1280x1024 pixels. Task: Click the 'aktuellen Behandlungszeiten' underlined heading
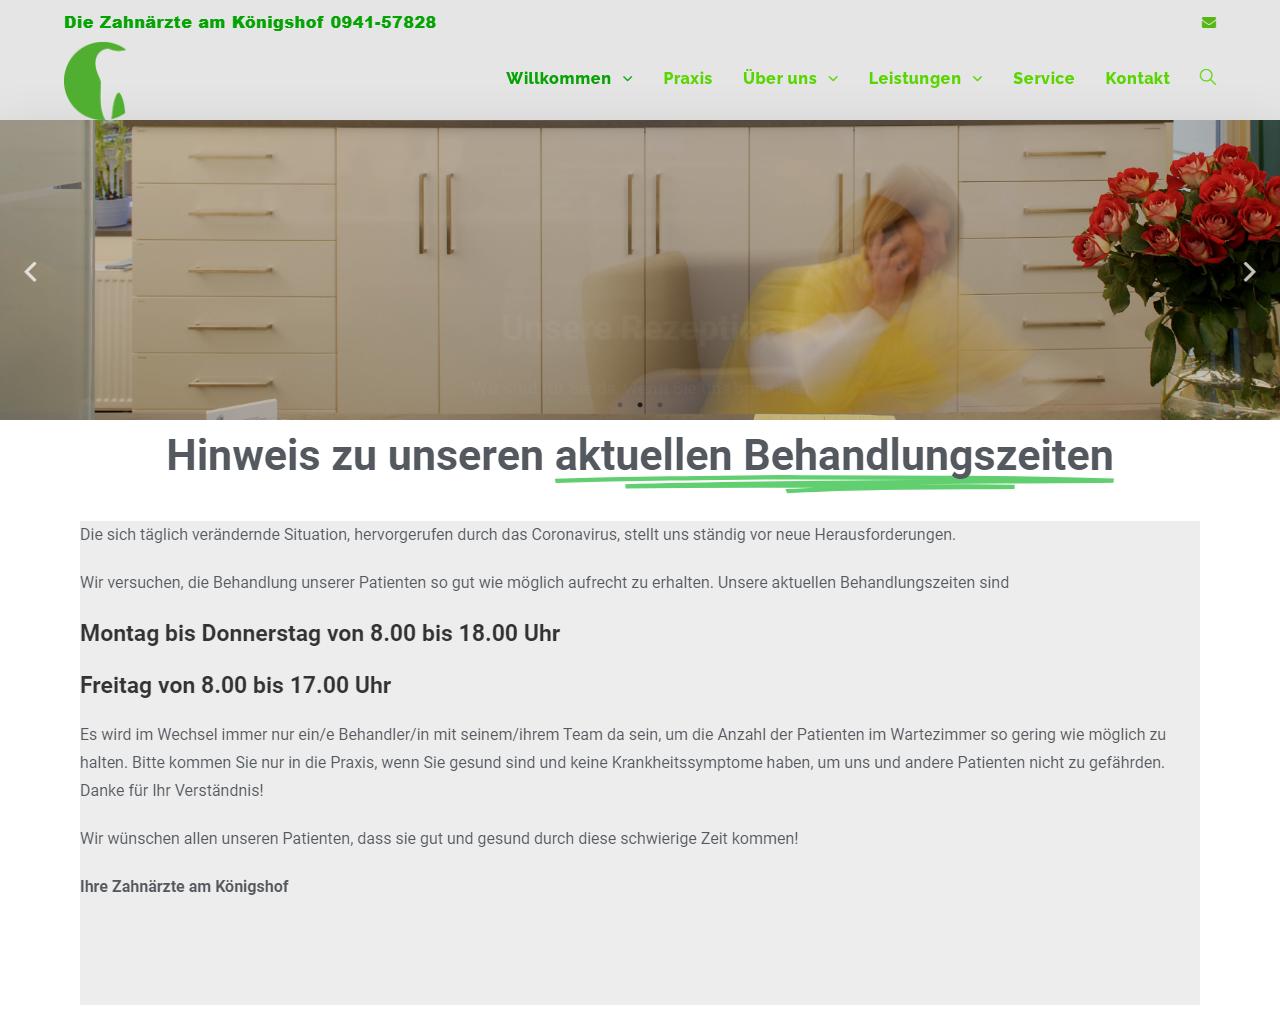(x=833, y=456)
